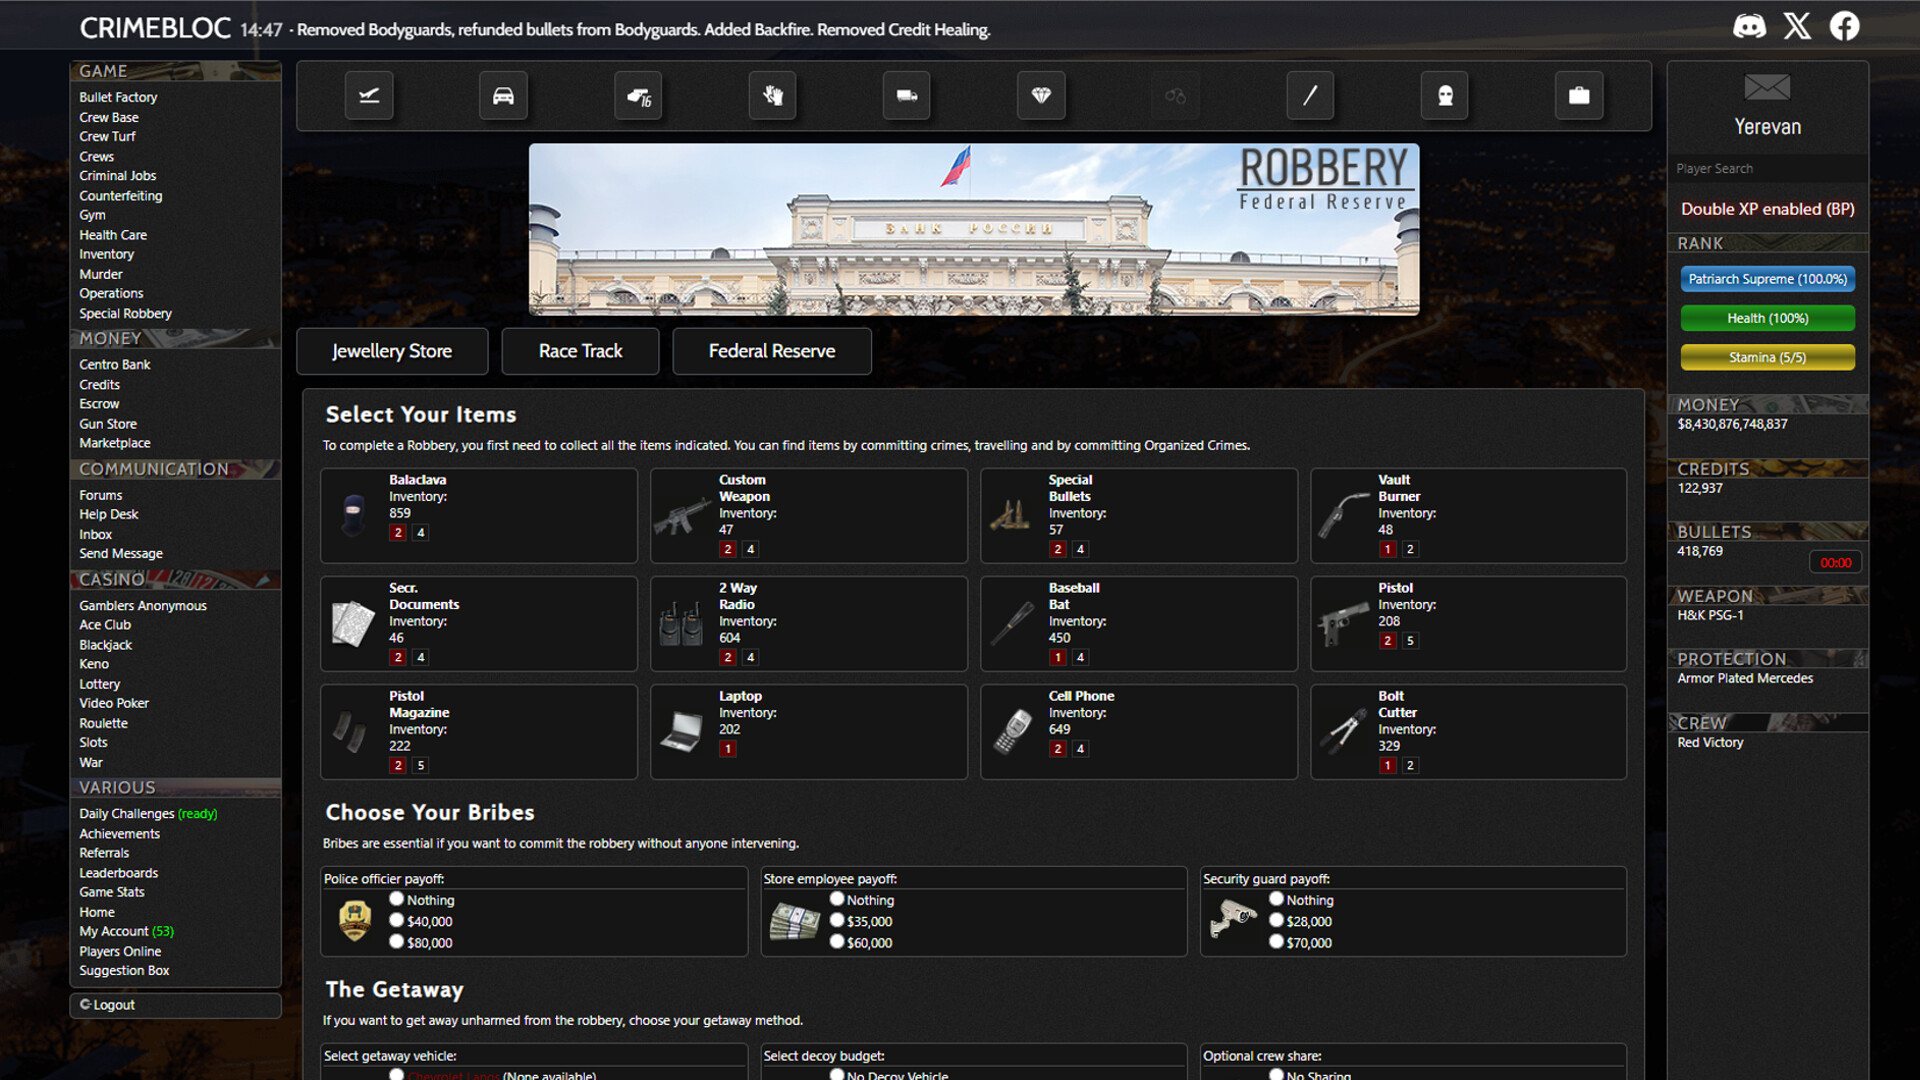Open the pickpocketing gloves icon
This screenshot has width=1920, height=1080.
pyautogui.click(x=771, y=95)
